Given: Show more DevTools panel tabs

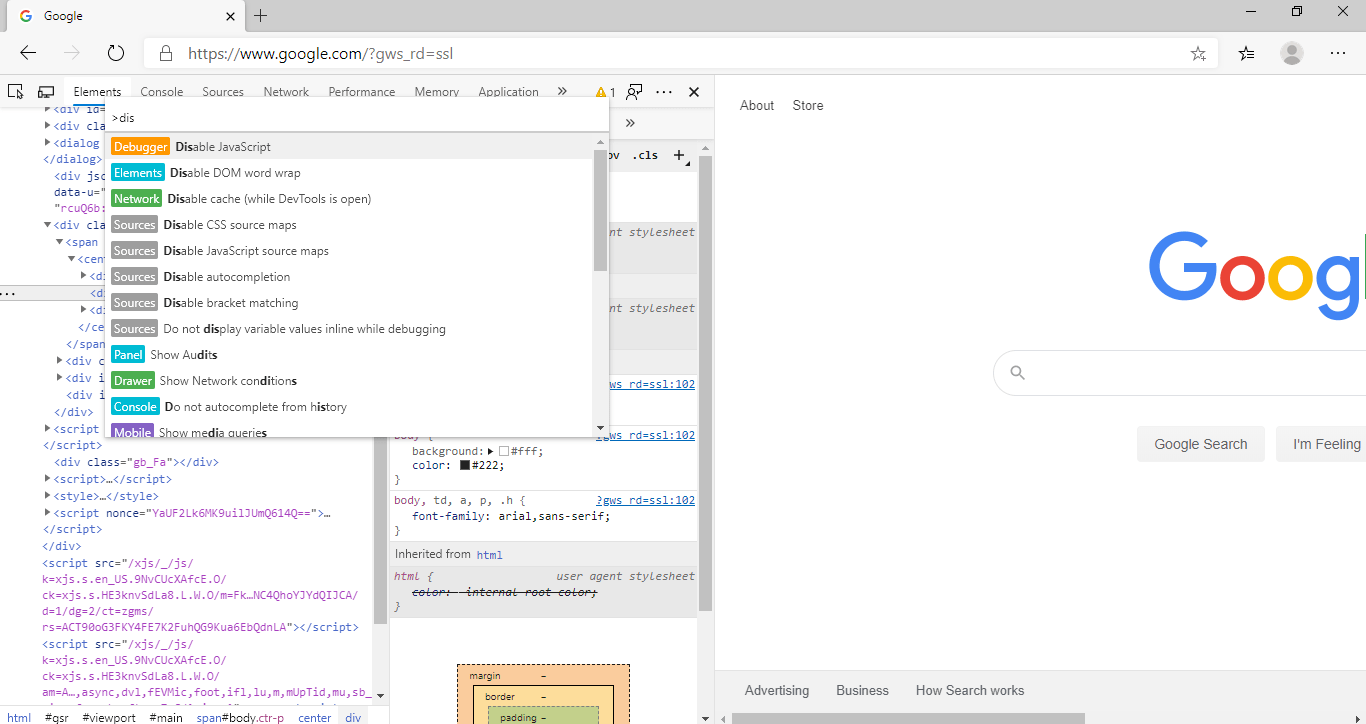Looking at the screenshot, I should [562, 91].
